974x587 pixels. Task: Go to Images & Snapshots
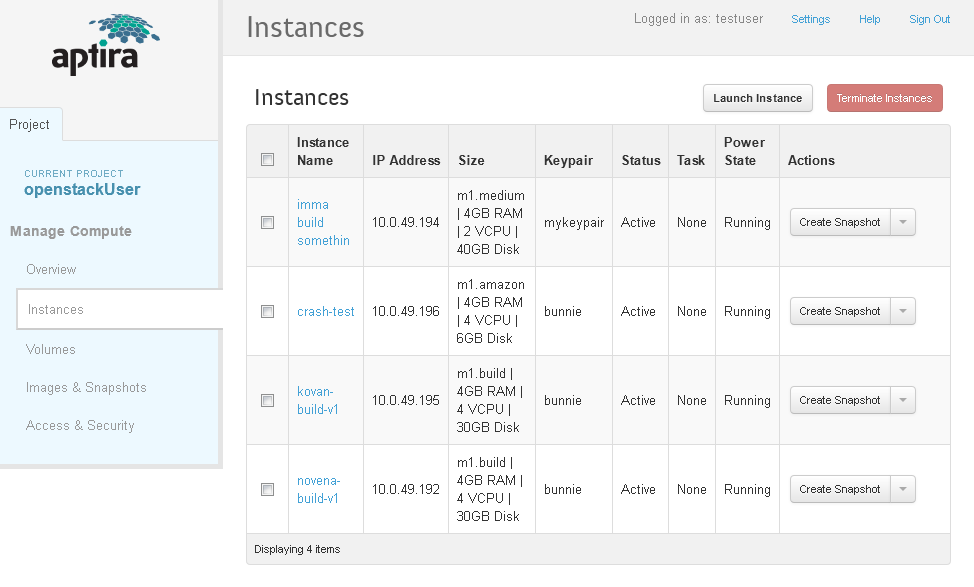[x=86, y=388]
